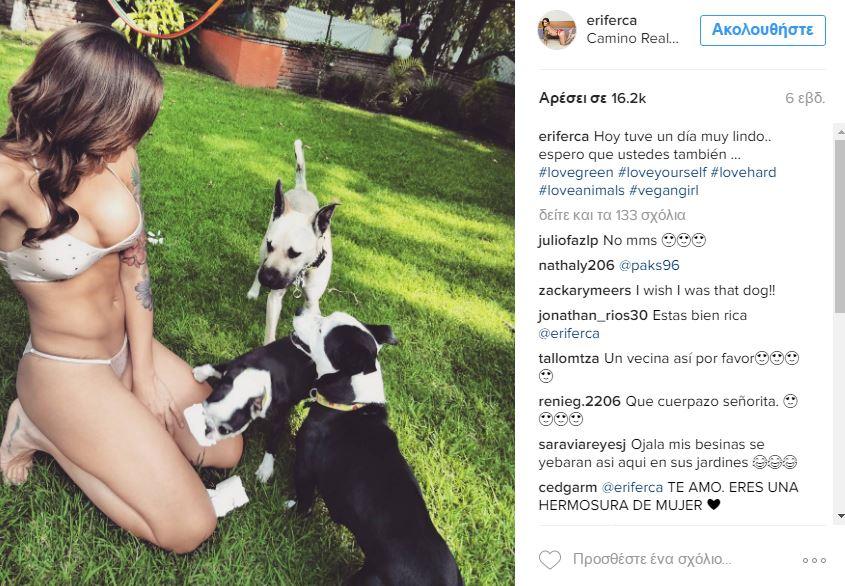
Task: Open the #vegangirl hashtag
Action: [663, 190]
